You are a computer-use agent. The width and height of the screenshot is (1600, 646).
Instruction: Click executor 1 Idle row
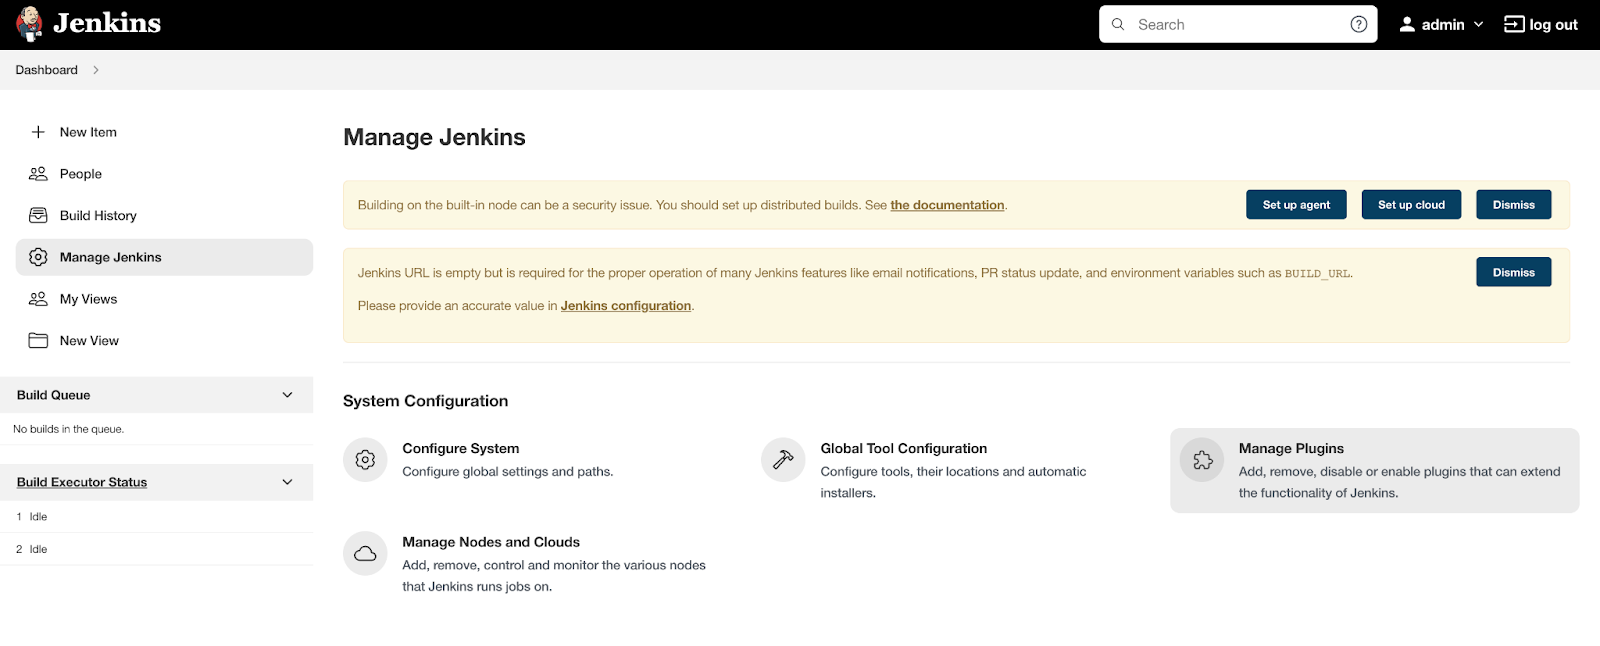point(156,517)
